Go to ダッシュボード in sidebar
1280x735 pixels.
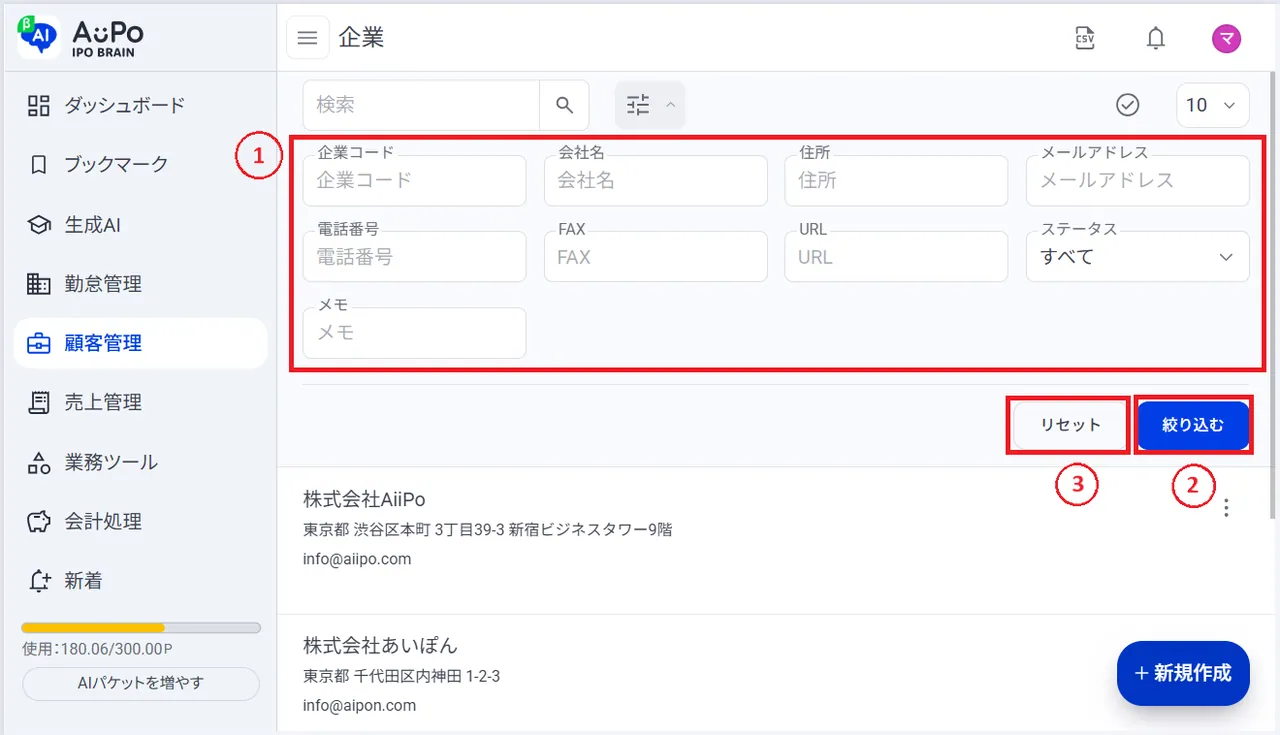(x=141, y=105)
